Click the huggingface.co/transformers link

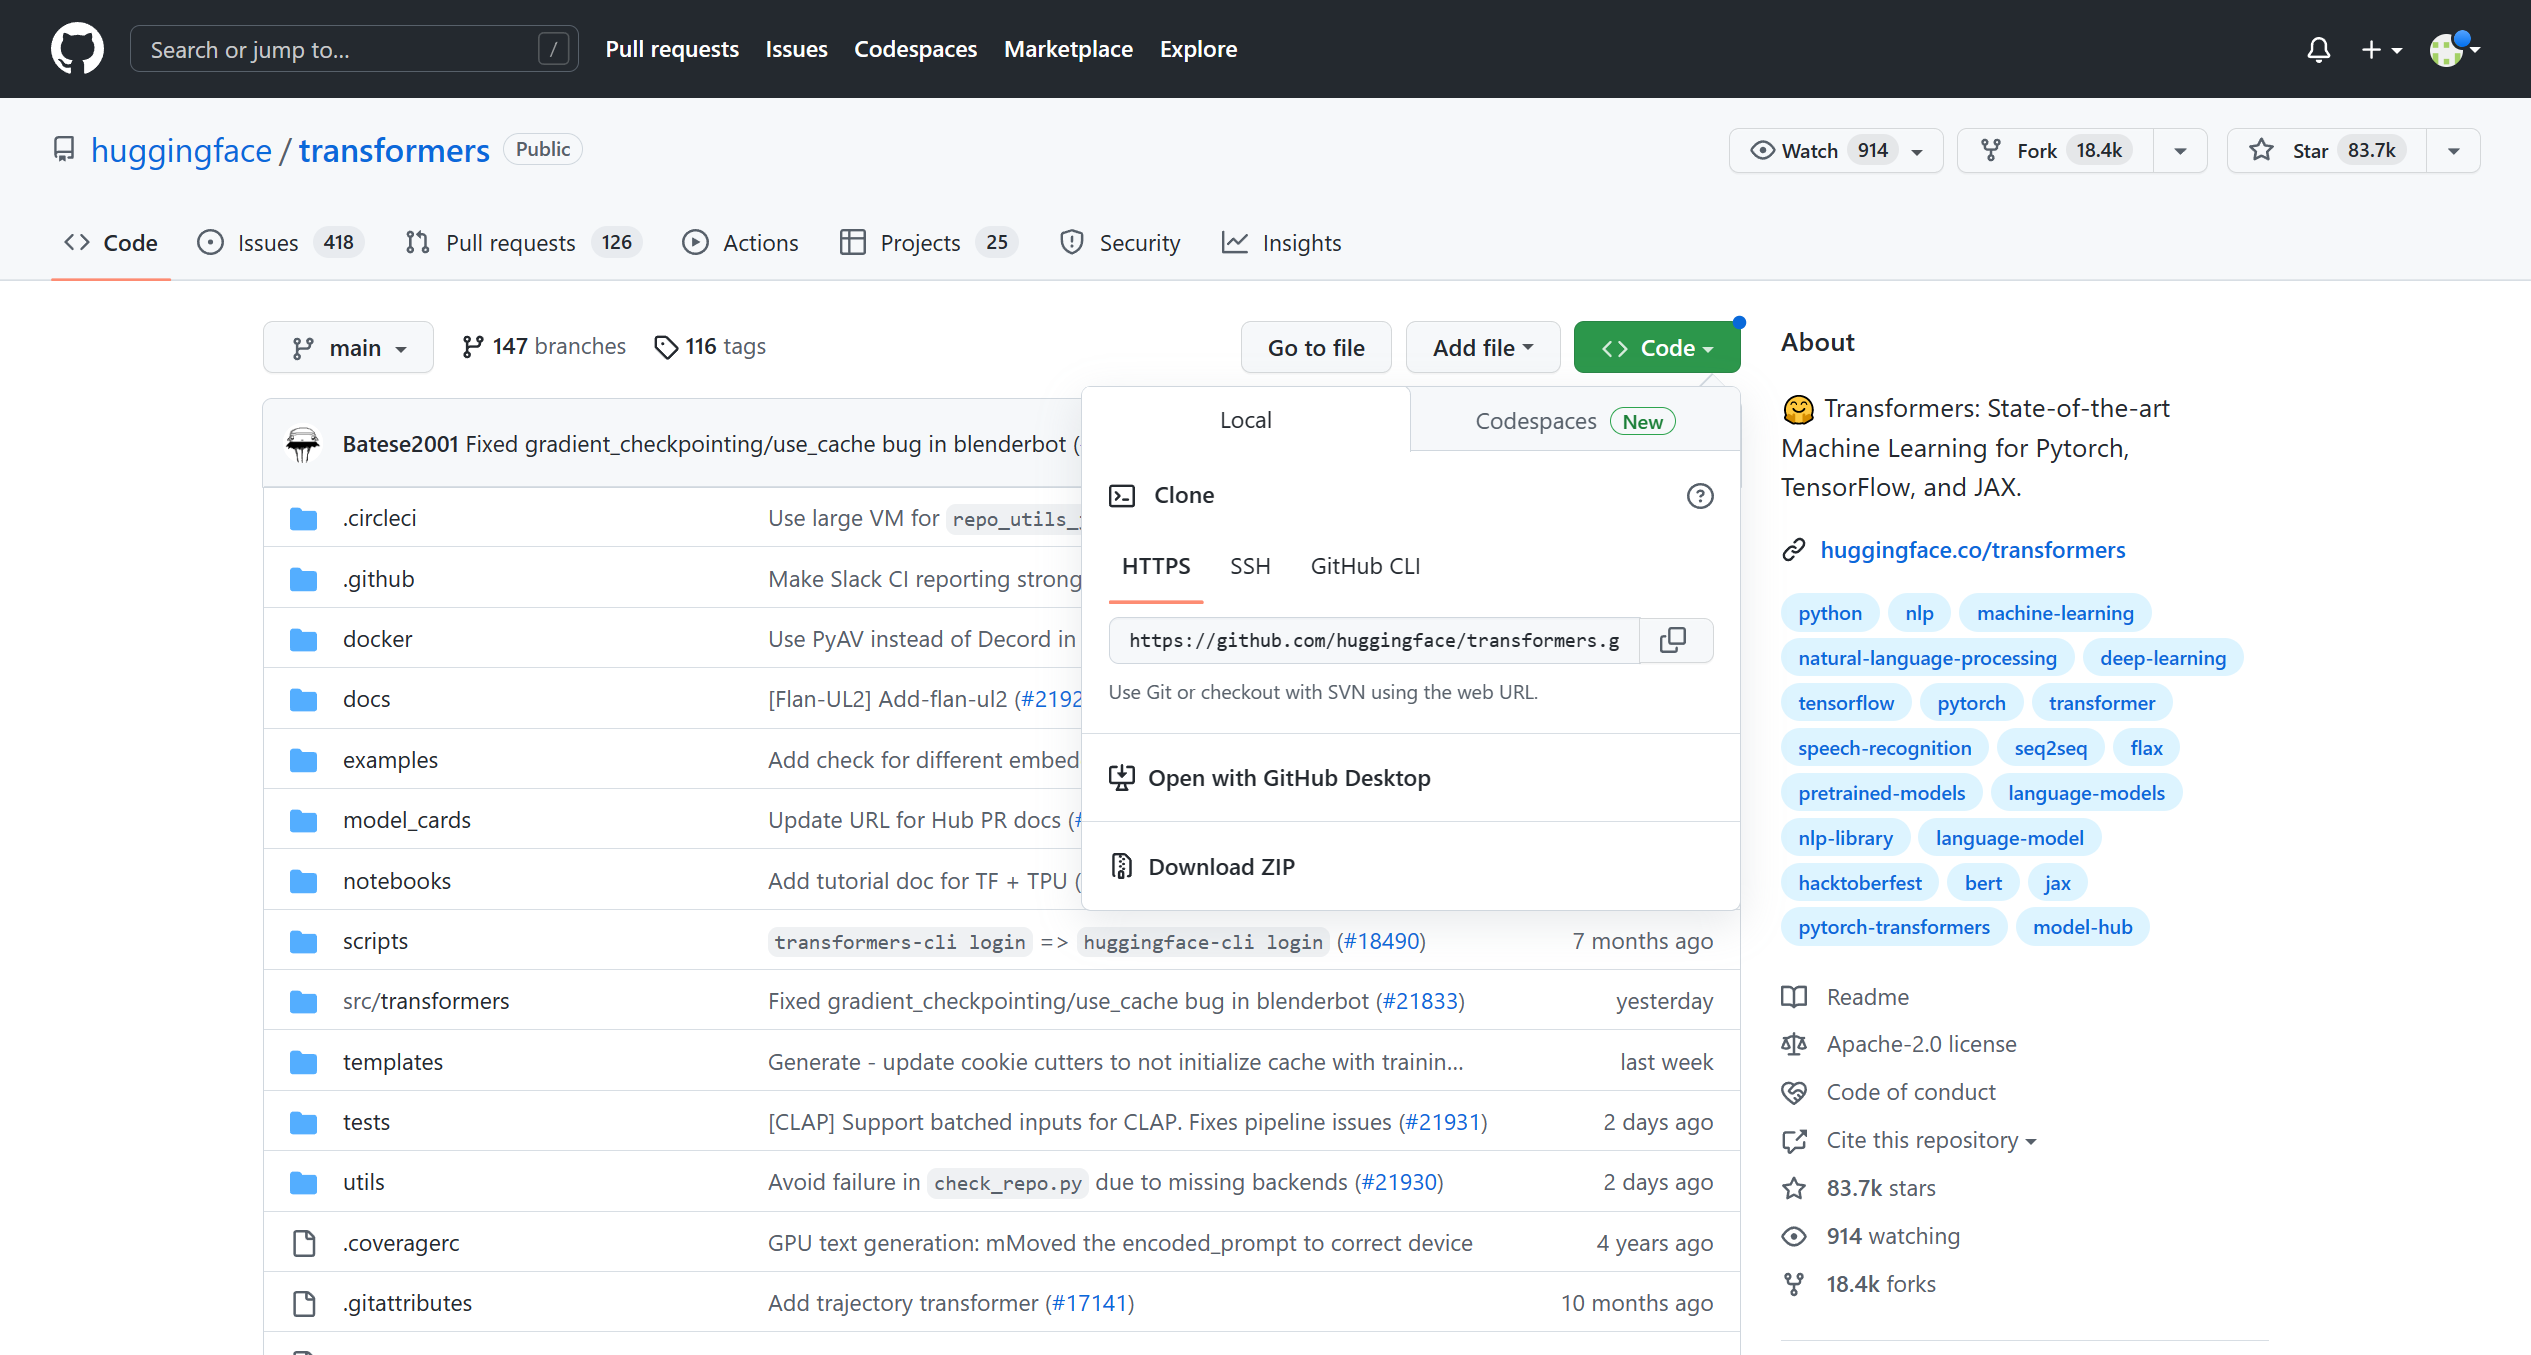(x=1974, y=548)
